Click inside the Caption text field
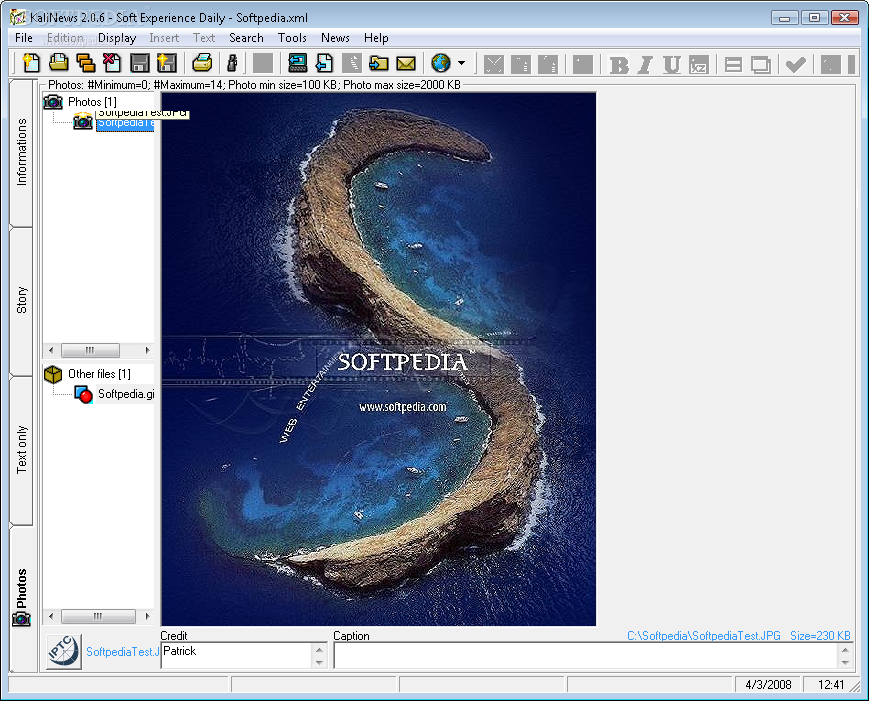 [x=584, y=655]
